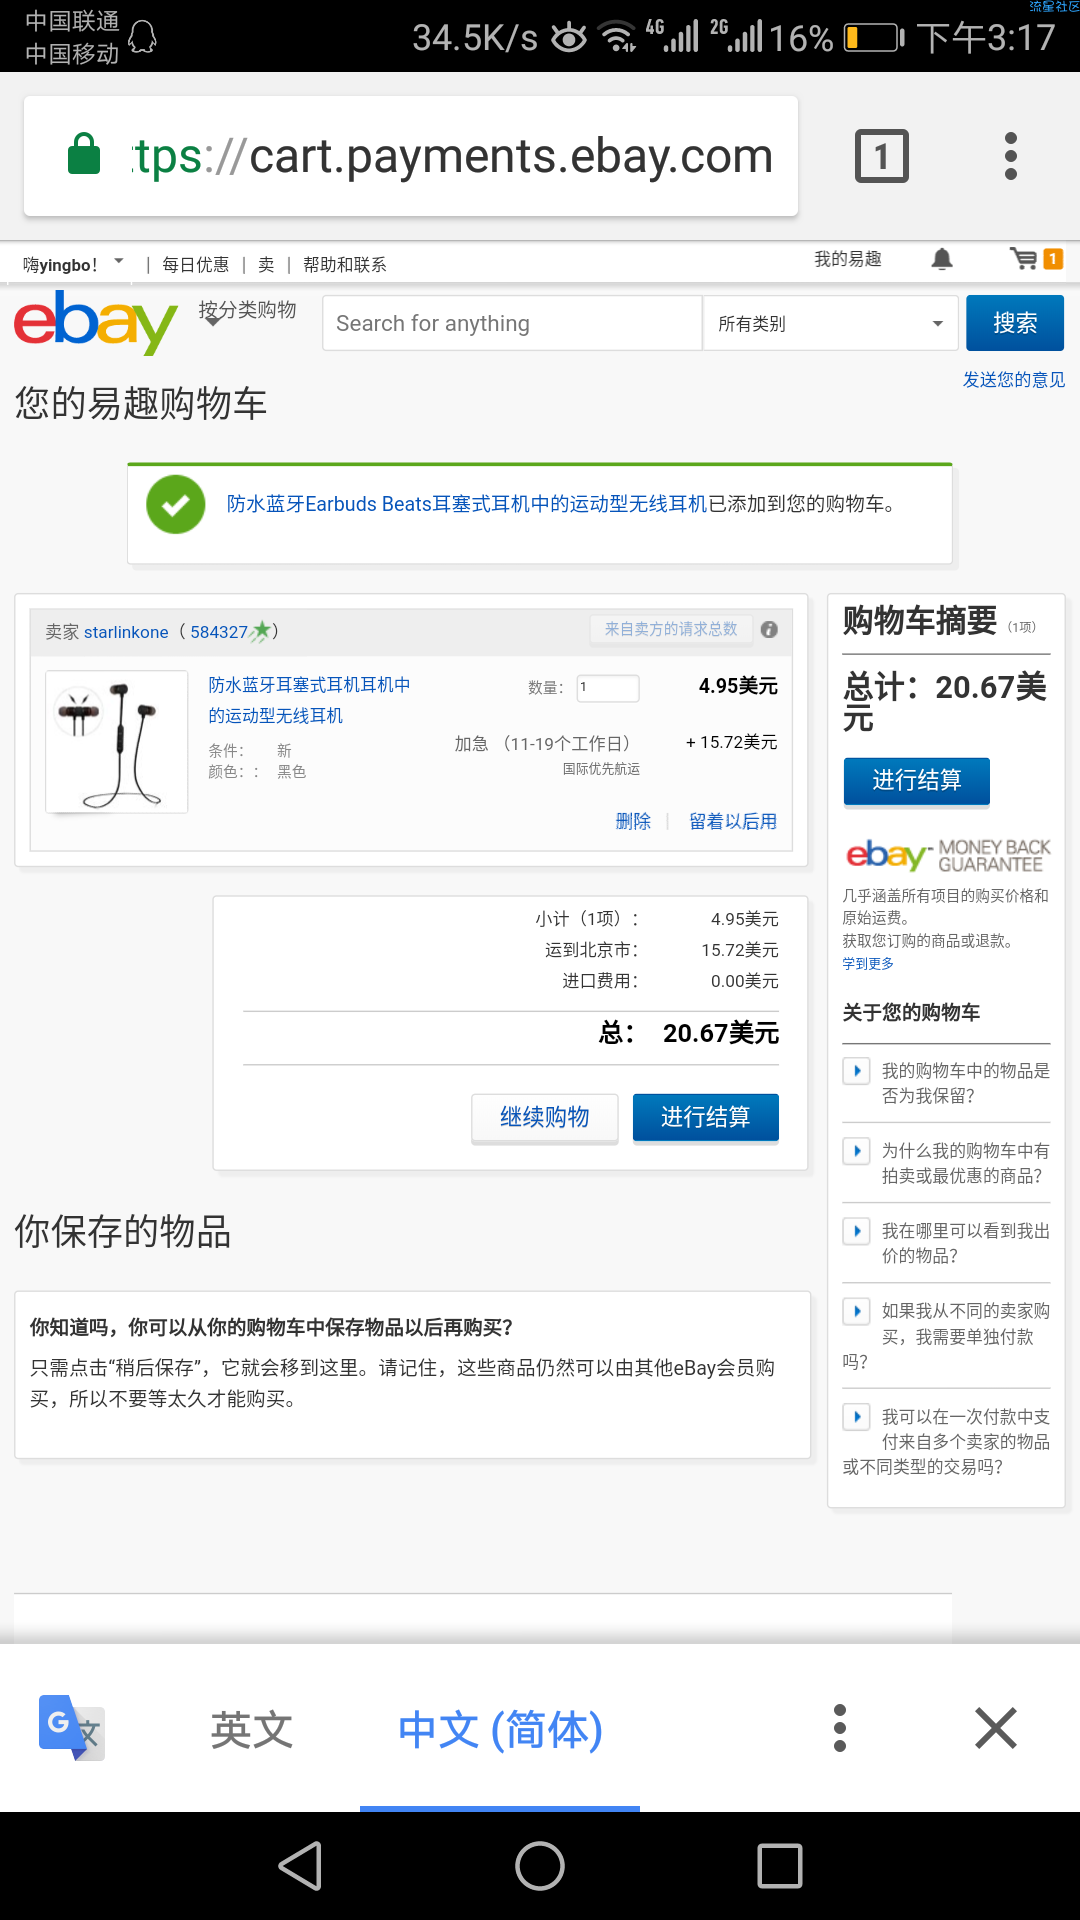Open seller feedback score 584327
This screenshot has width=1080, height=1920.
(x=219, y=632)
